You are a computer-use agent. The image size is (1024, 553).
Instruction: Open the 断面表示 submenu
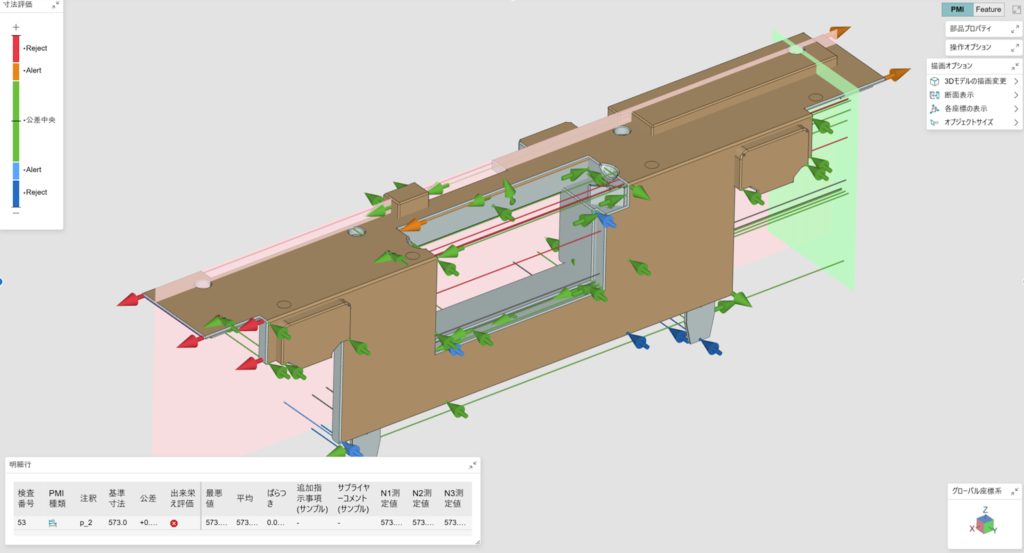(x=1016, y=95)
